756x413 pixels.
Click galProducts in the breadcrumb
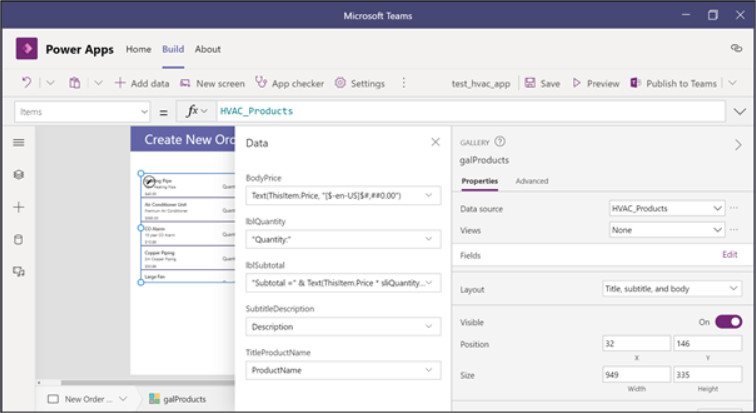(x=177, y=399)
